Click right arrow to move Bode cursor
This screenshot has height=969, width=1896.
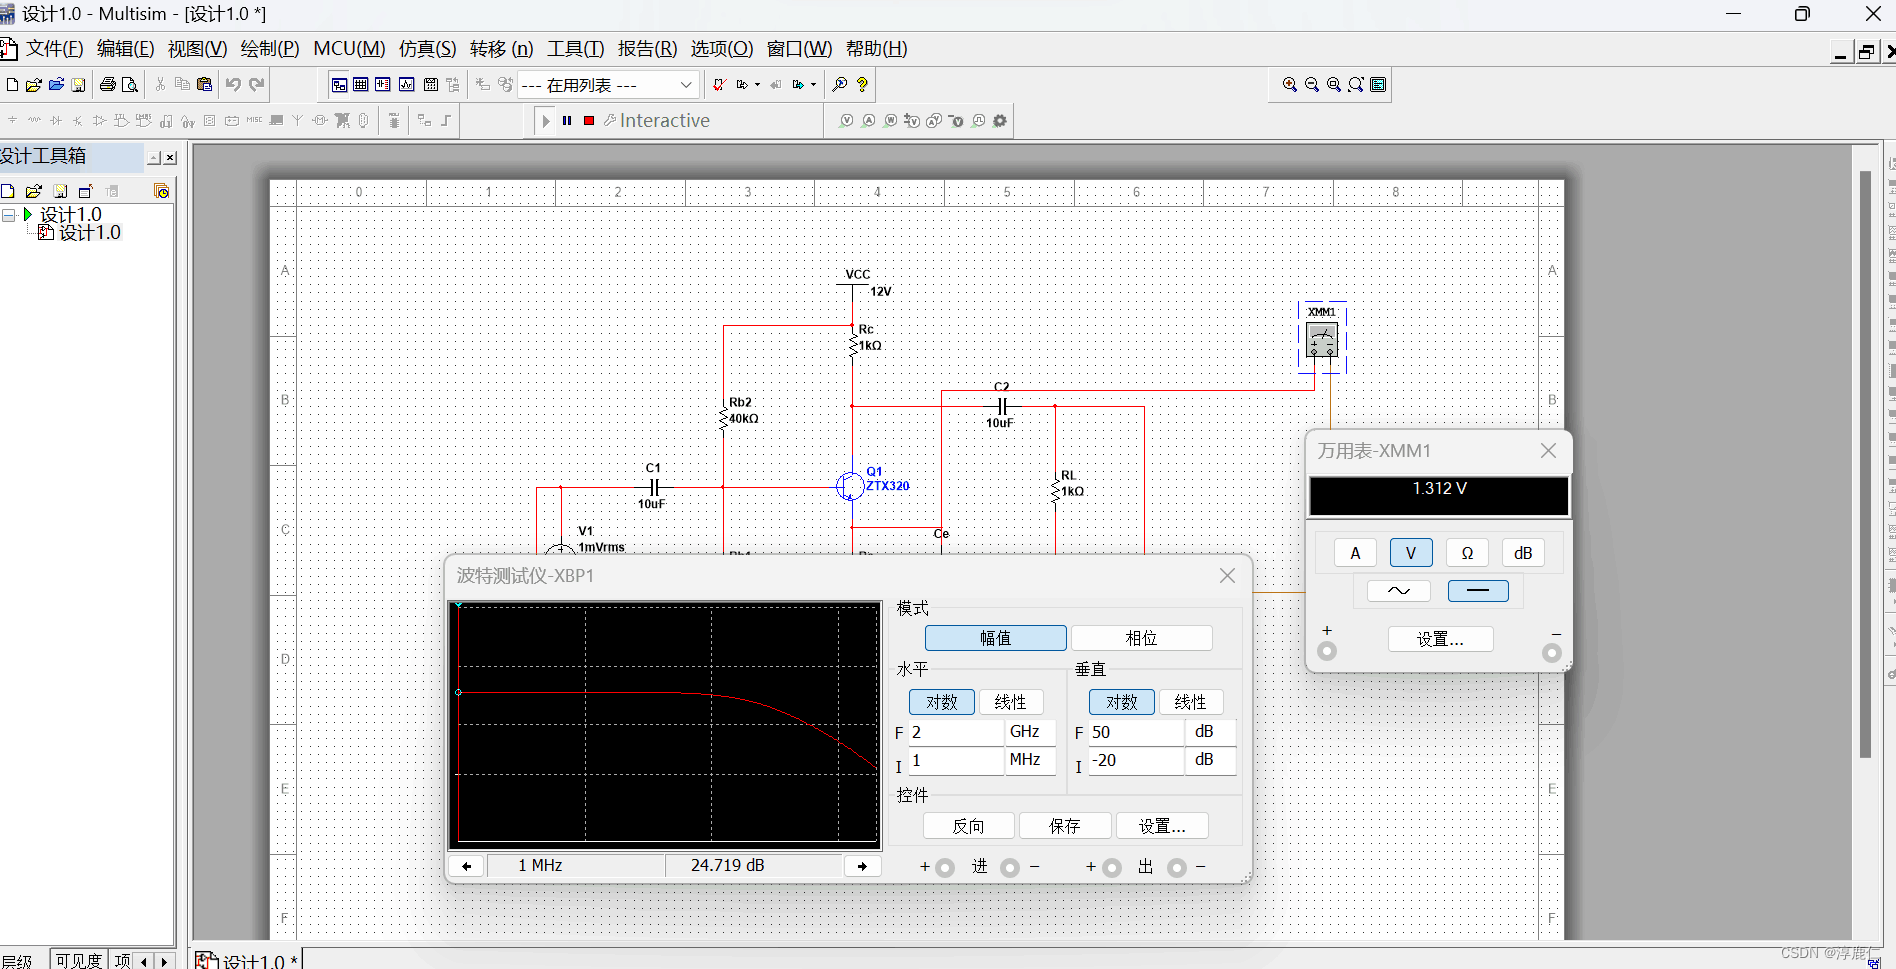(x=862, y=865)
